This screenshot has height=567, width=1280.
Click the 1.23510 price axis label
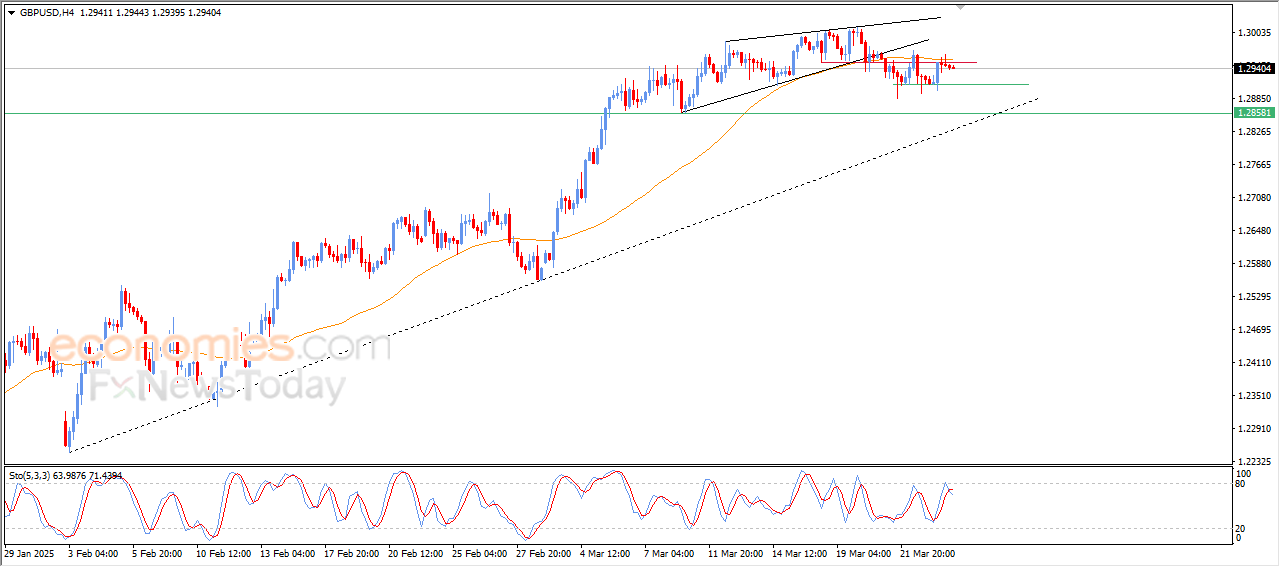click(x=1254, y=396)
